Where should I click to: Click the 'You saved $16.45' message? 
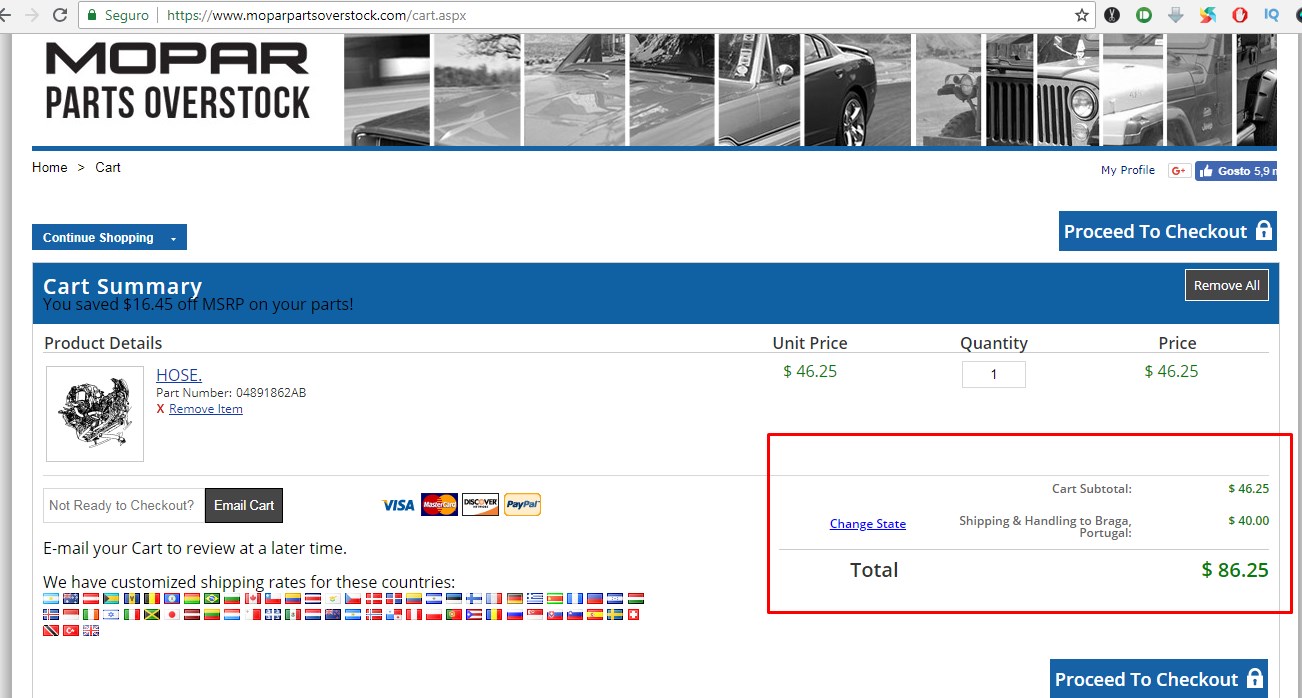pos(198,304)
